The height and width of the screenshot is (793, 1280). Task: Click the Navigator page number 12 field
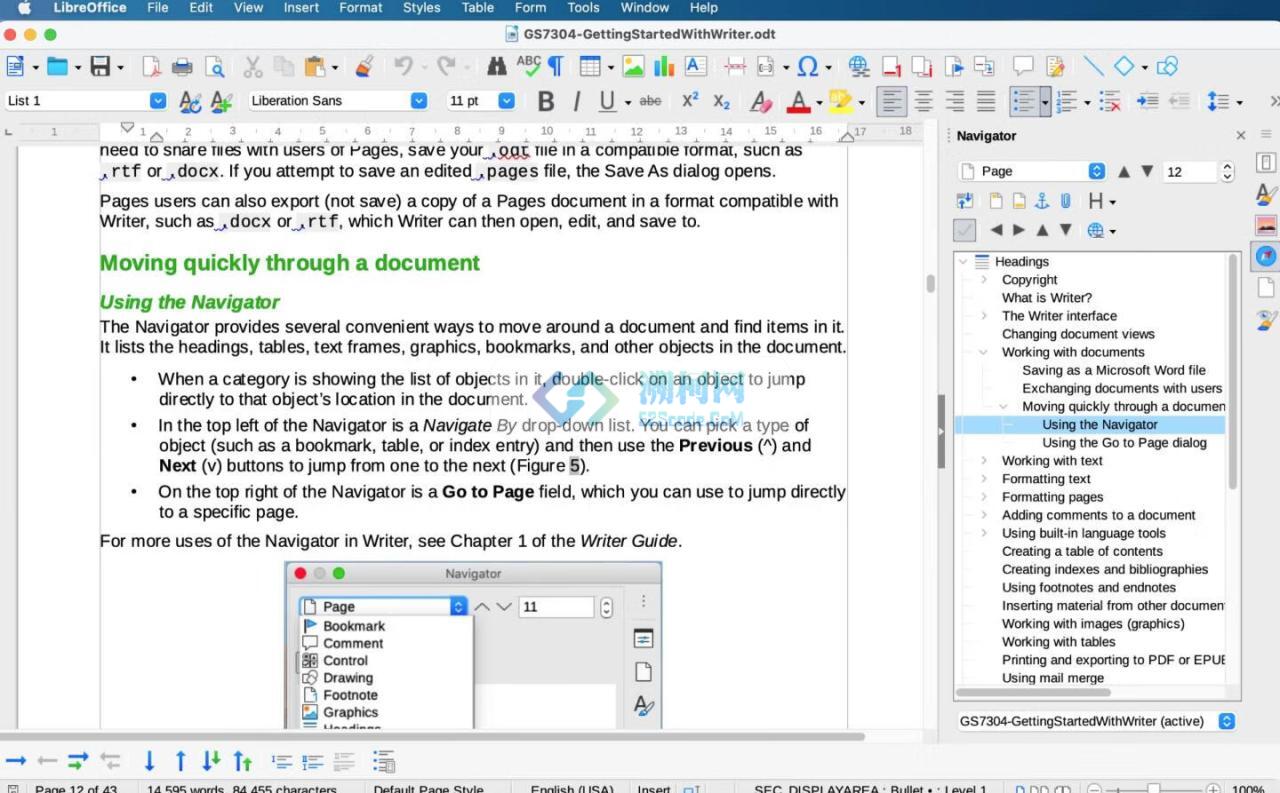click(1190, 172)
